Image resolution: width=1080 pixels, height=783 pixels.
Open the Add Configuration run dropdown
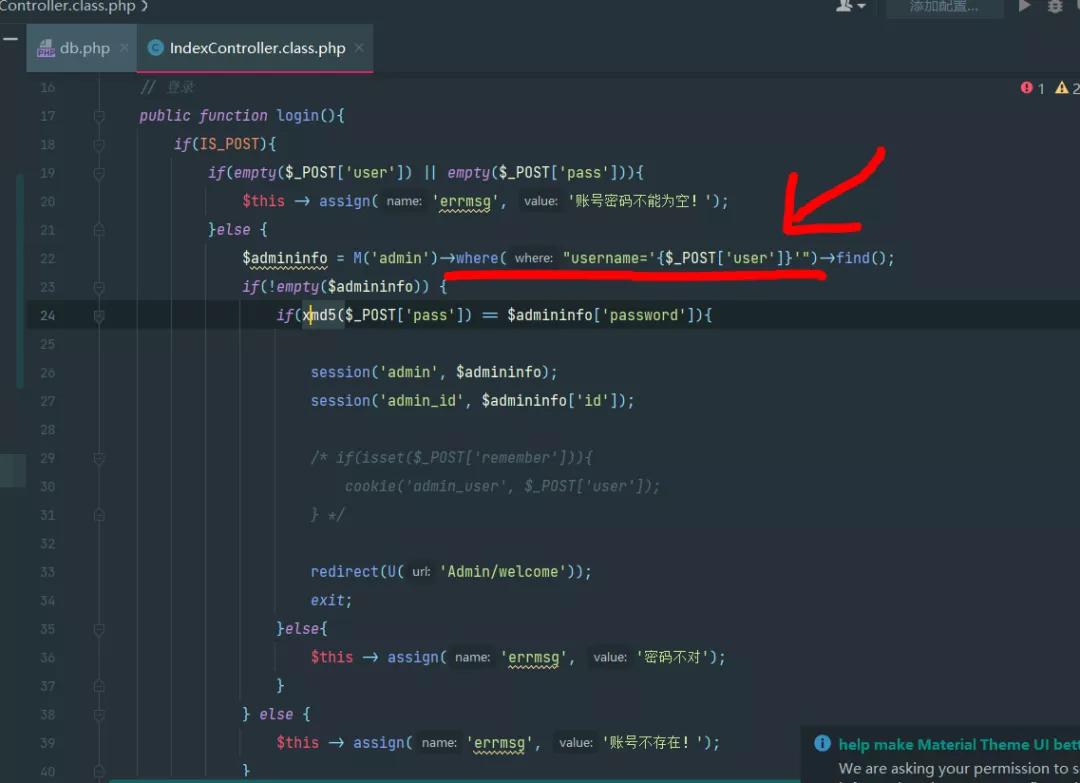click(x=943, y=7)
